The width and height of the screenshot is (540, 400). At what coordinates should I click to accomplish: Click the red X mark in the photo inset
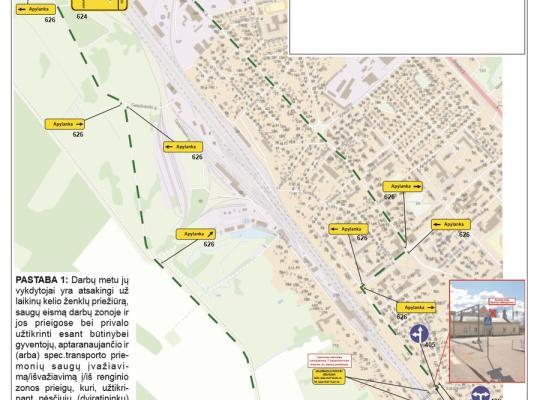[x=492, y=313]
